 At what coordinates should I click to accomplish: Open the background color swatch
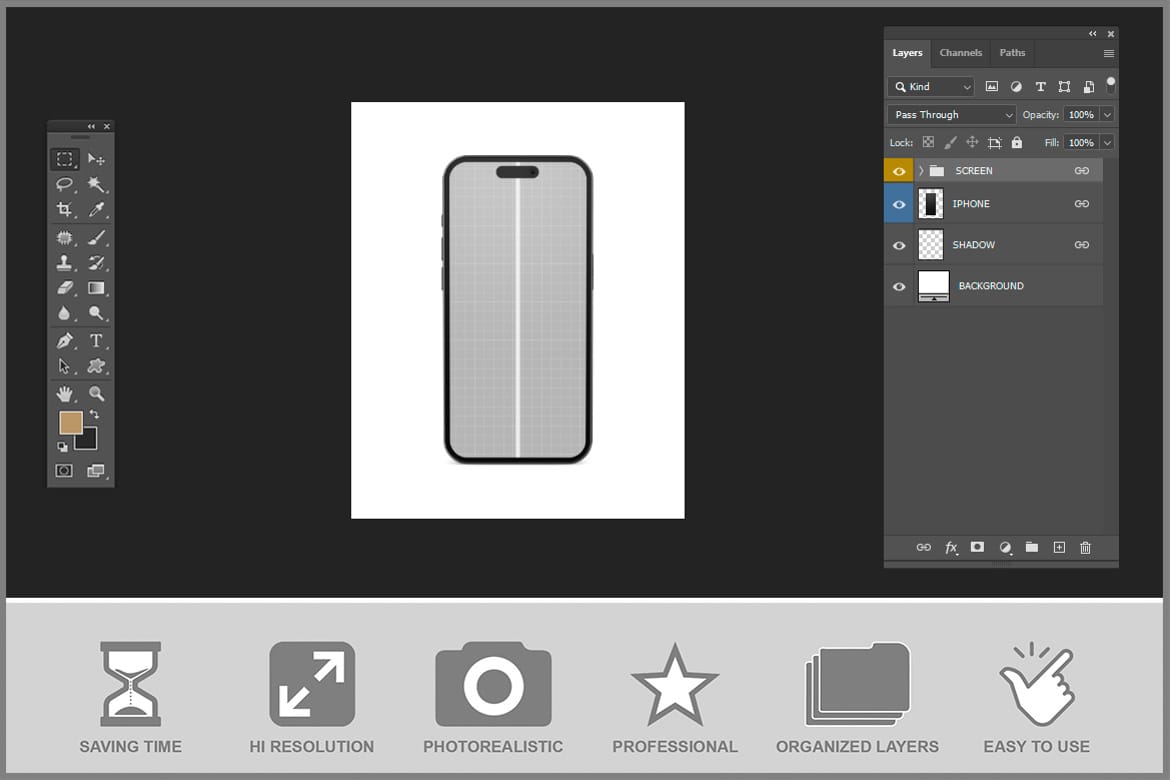point(90,442)
